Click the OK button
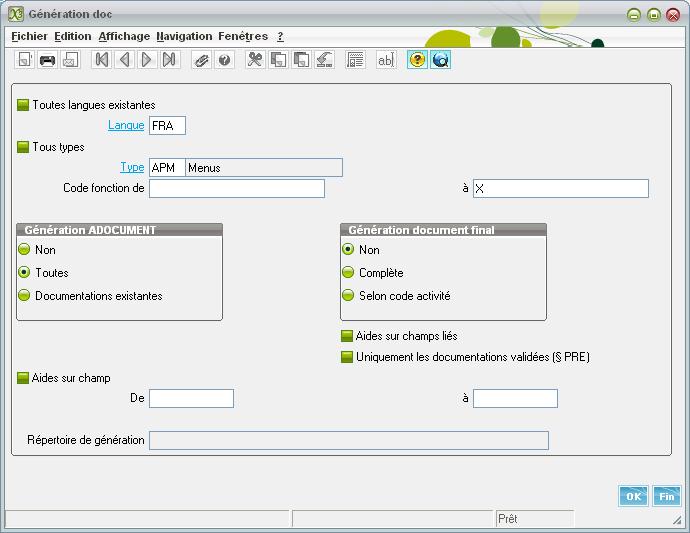Screen dimensions: 690x533 633,496
